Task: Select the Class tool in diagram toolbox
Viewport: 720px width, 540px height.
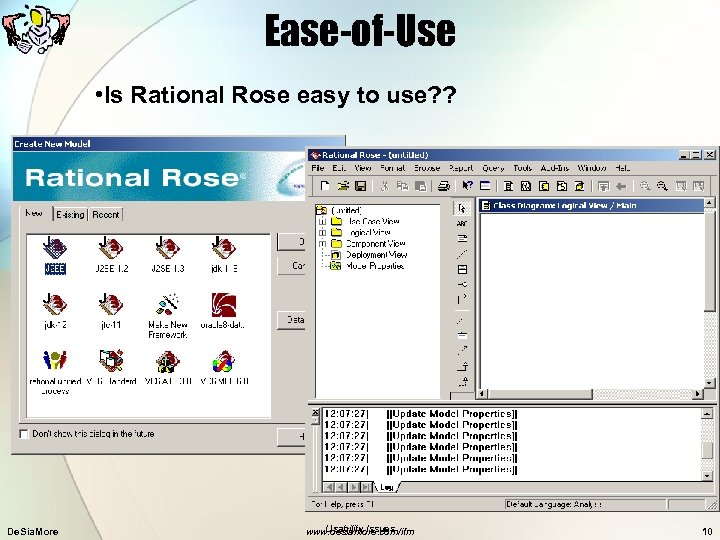Action: point(462,270)
